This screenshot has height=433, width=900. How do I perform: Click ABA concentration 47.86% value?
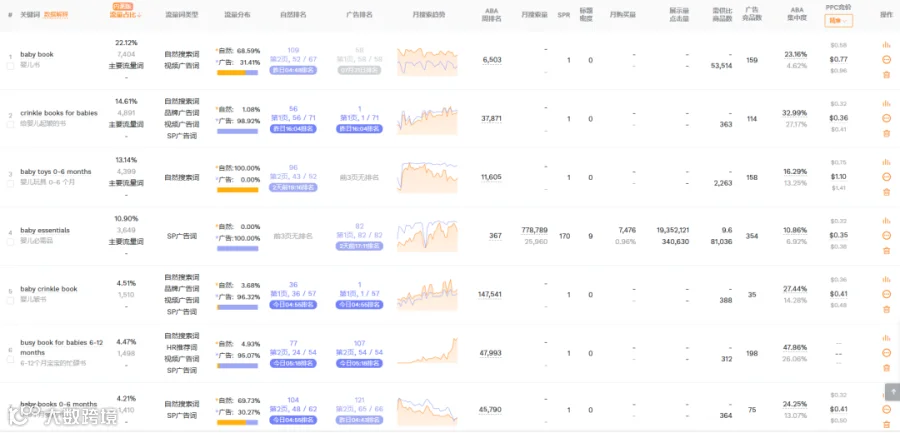(x=795, y=347)
